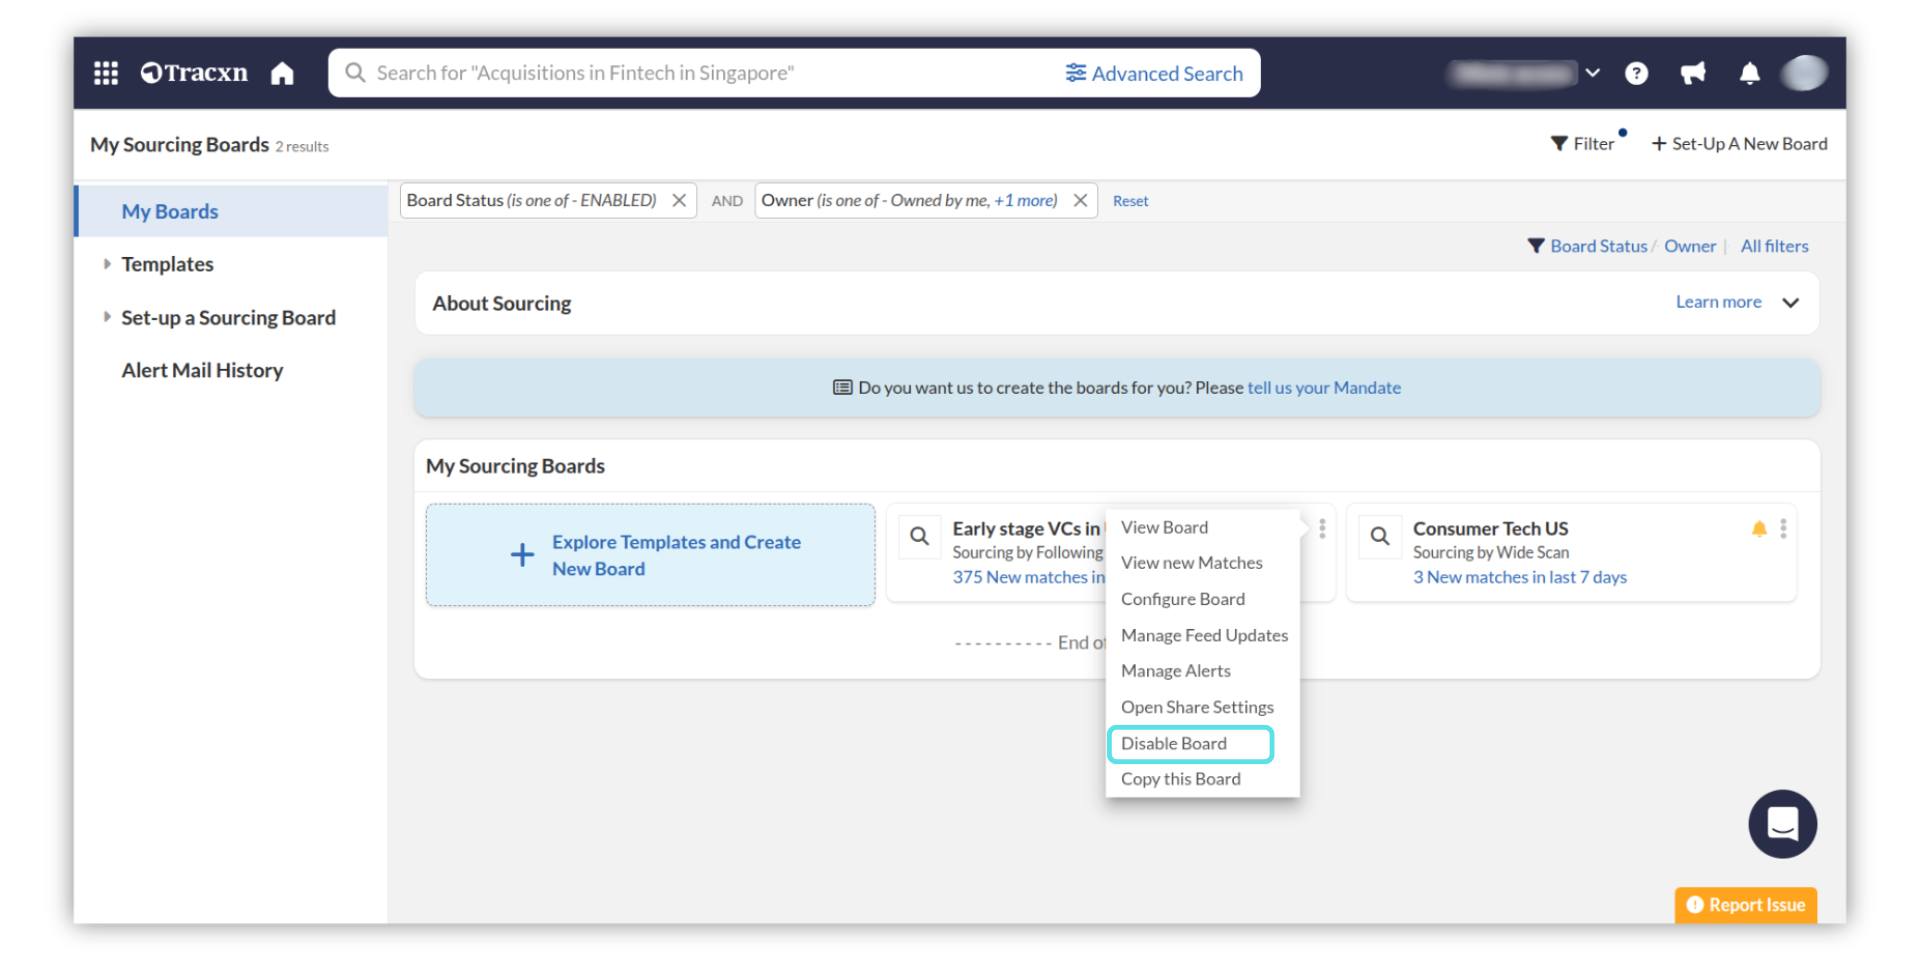Screen dimensions: 1920x960
Task: Expand the About Sourcing section chevron
Action: click(1790, 303)
